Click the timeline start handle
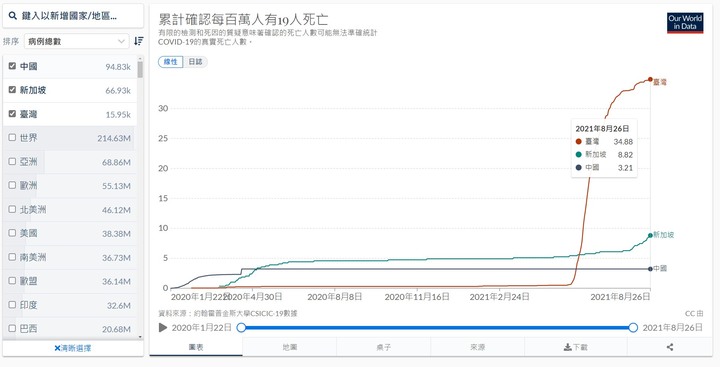The width and height of the screenshot is (720, 367). click(241, 327)
